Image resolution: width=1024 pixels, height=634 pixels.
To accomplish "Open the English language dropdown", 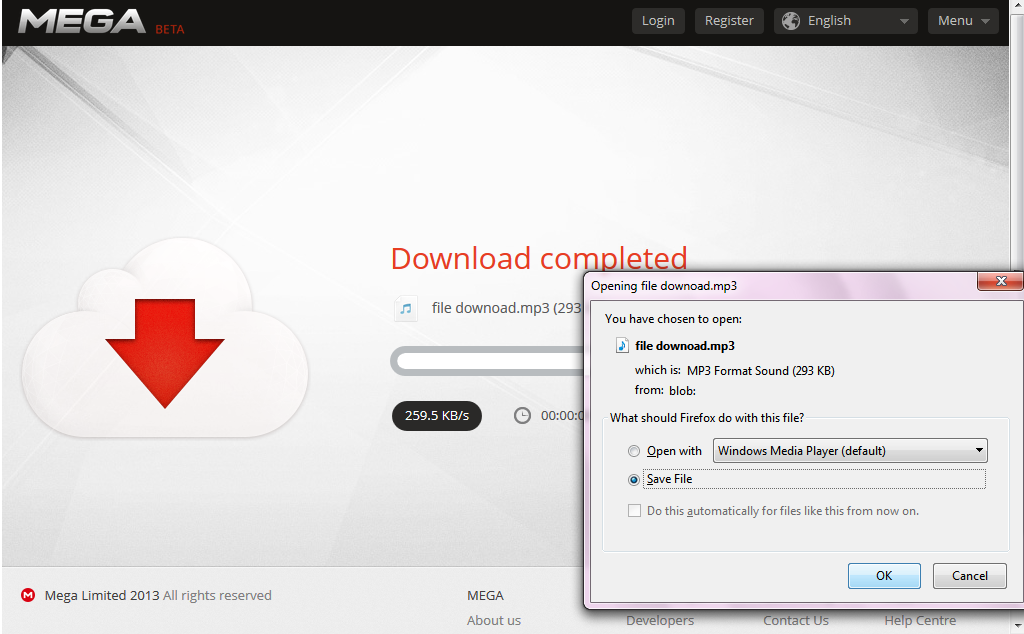I will (845, 21).
